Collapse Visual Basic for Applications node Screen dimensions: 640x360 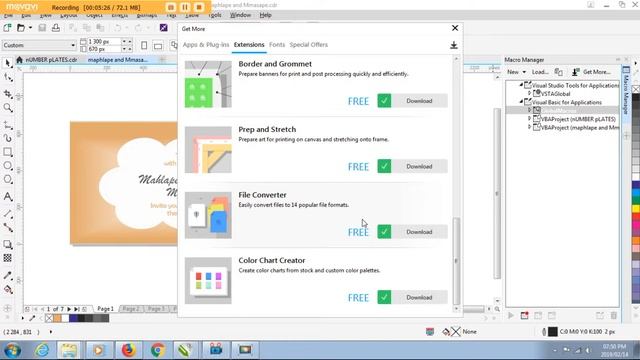coord(521,102)
